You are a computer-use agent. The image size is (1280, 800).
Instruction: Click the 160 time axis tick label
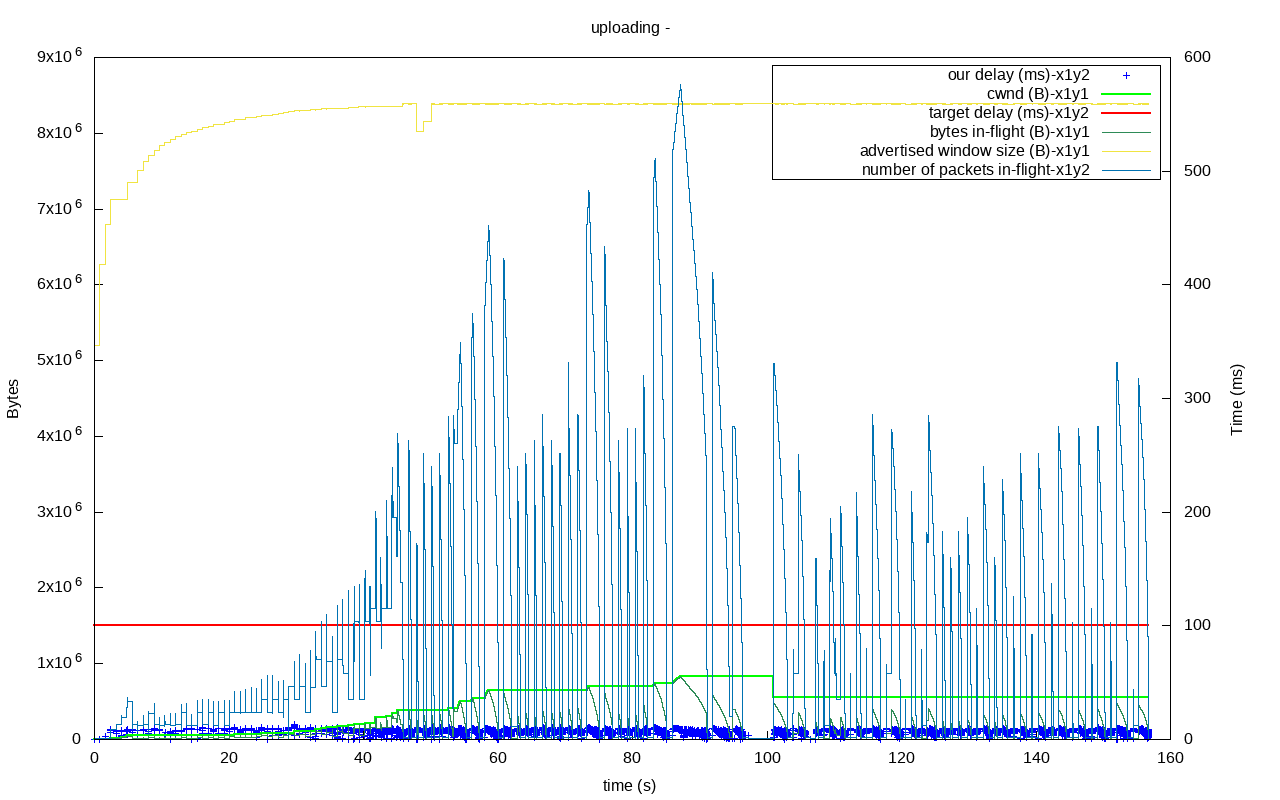1170,758
